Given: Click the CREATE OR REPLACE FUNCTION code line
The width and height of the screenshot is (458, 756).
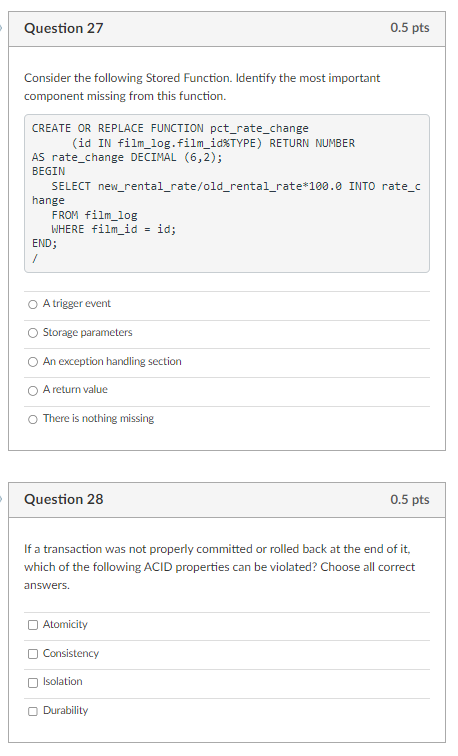Looking at the screenshot, I should click(x=170, y=128).
